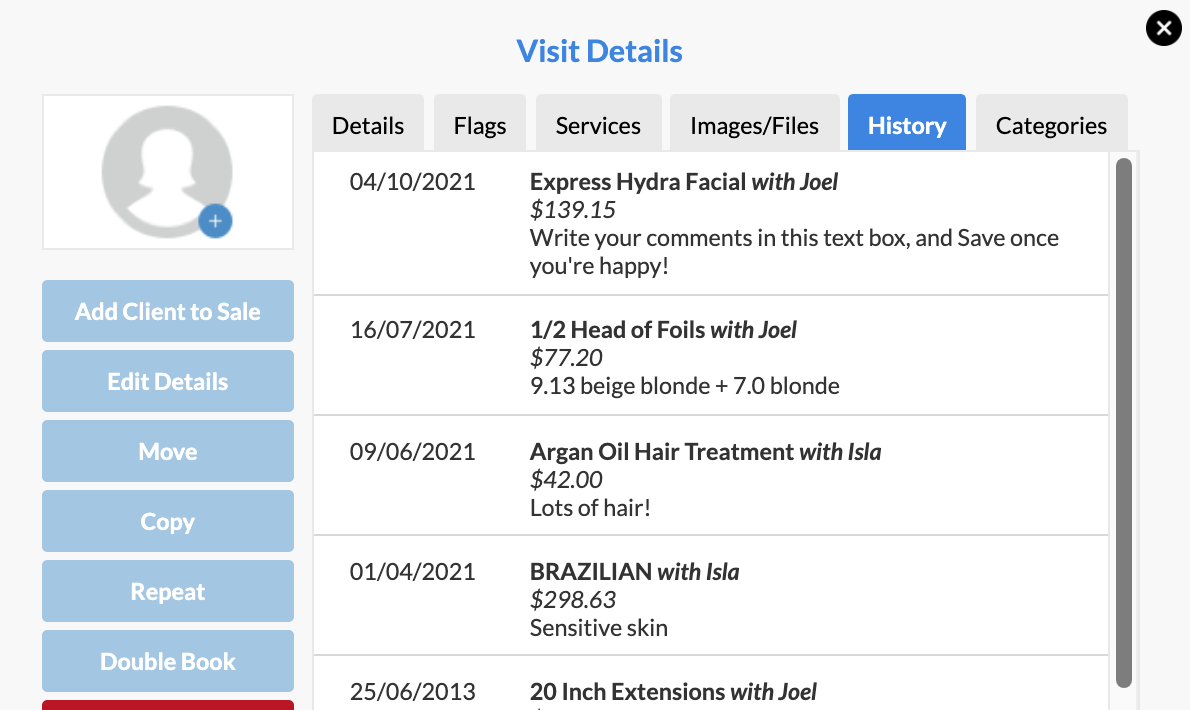
Task: Select the 16/07/2021 date entry
Action: click(412, 330)
